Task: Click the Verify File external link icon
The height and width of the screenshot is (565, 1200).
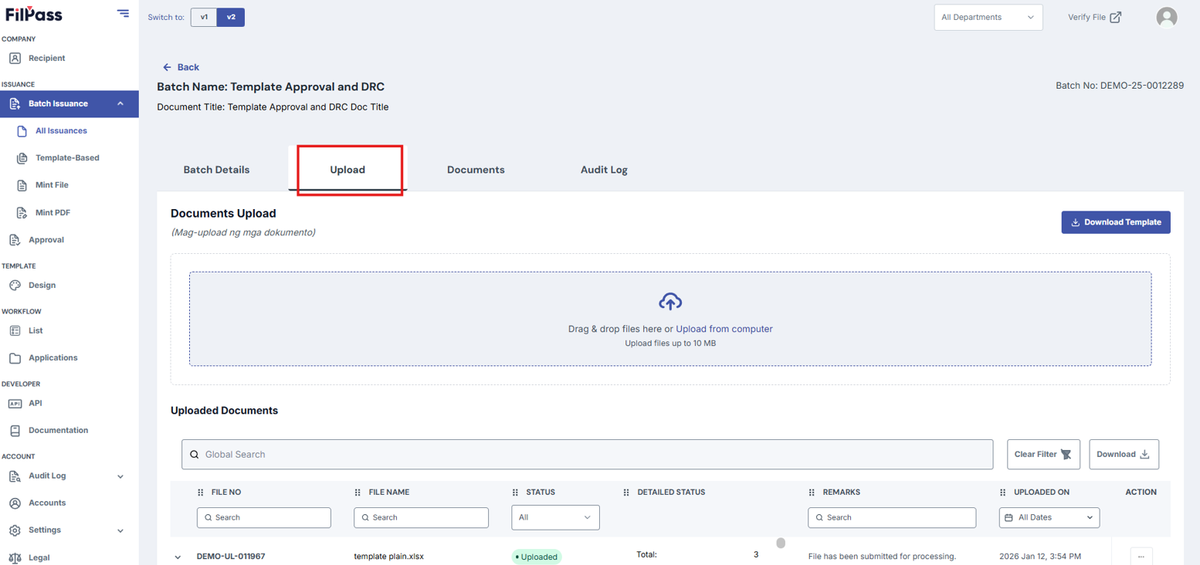Action: point(1115,17)
